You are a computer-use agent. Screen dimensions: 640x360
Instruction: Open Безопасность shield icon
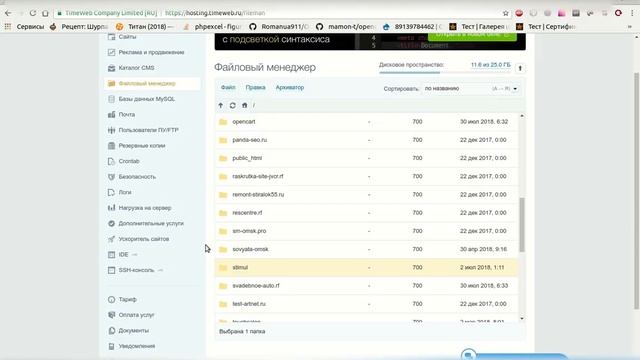click(x=111, y=177)
